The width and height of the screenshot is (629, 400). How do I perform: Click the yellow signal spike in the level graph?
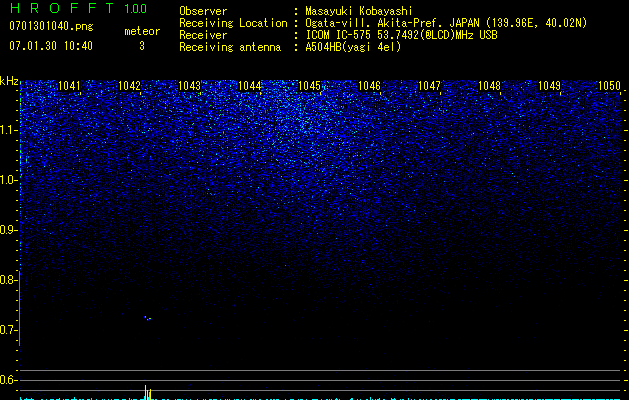[148, 392]
